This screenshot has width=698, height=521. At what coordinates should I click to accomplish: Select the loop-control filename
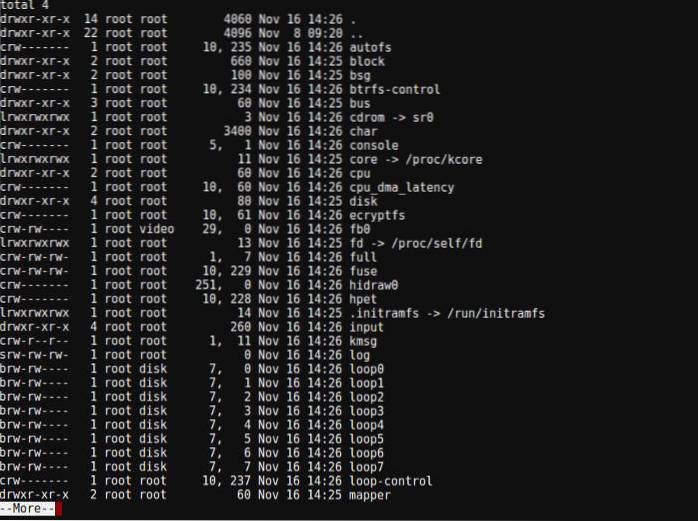click(x=391, y=481)
